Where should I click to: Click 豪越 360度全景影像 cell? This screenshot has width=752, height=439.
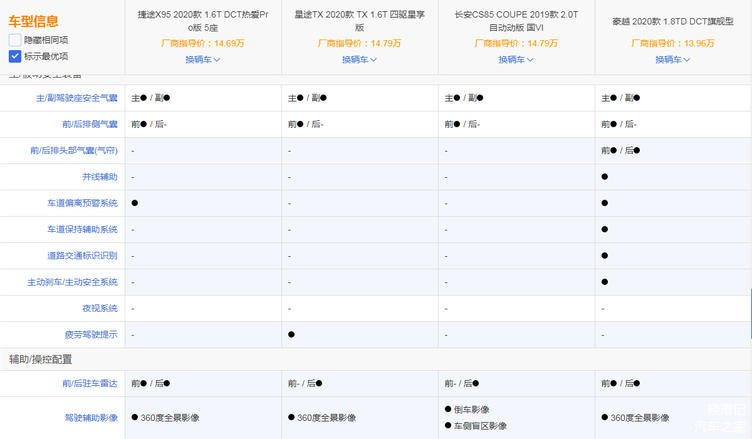[635, 418]
